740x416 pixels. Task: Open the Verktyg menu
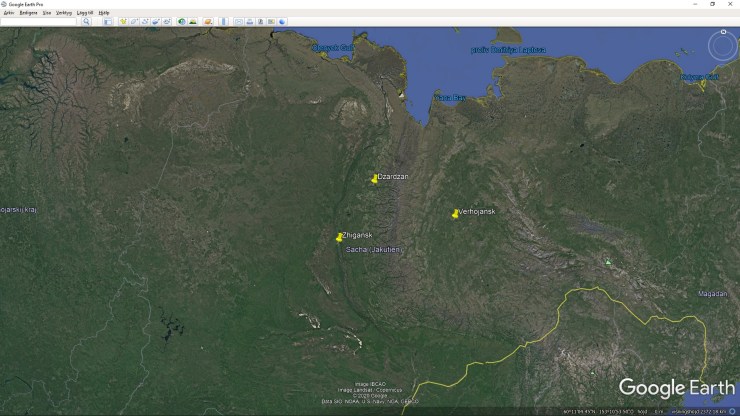(64, 13)
